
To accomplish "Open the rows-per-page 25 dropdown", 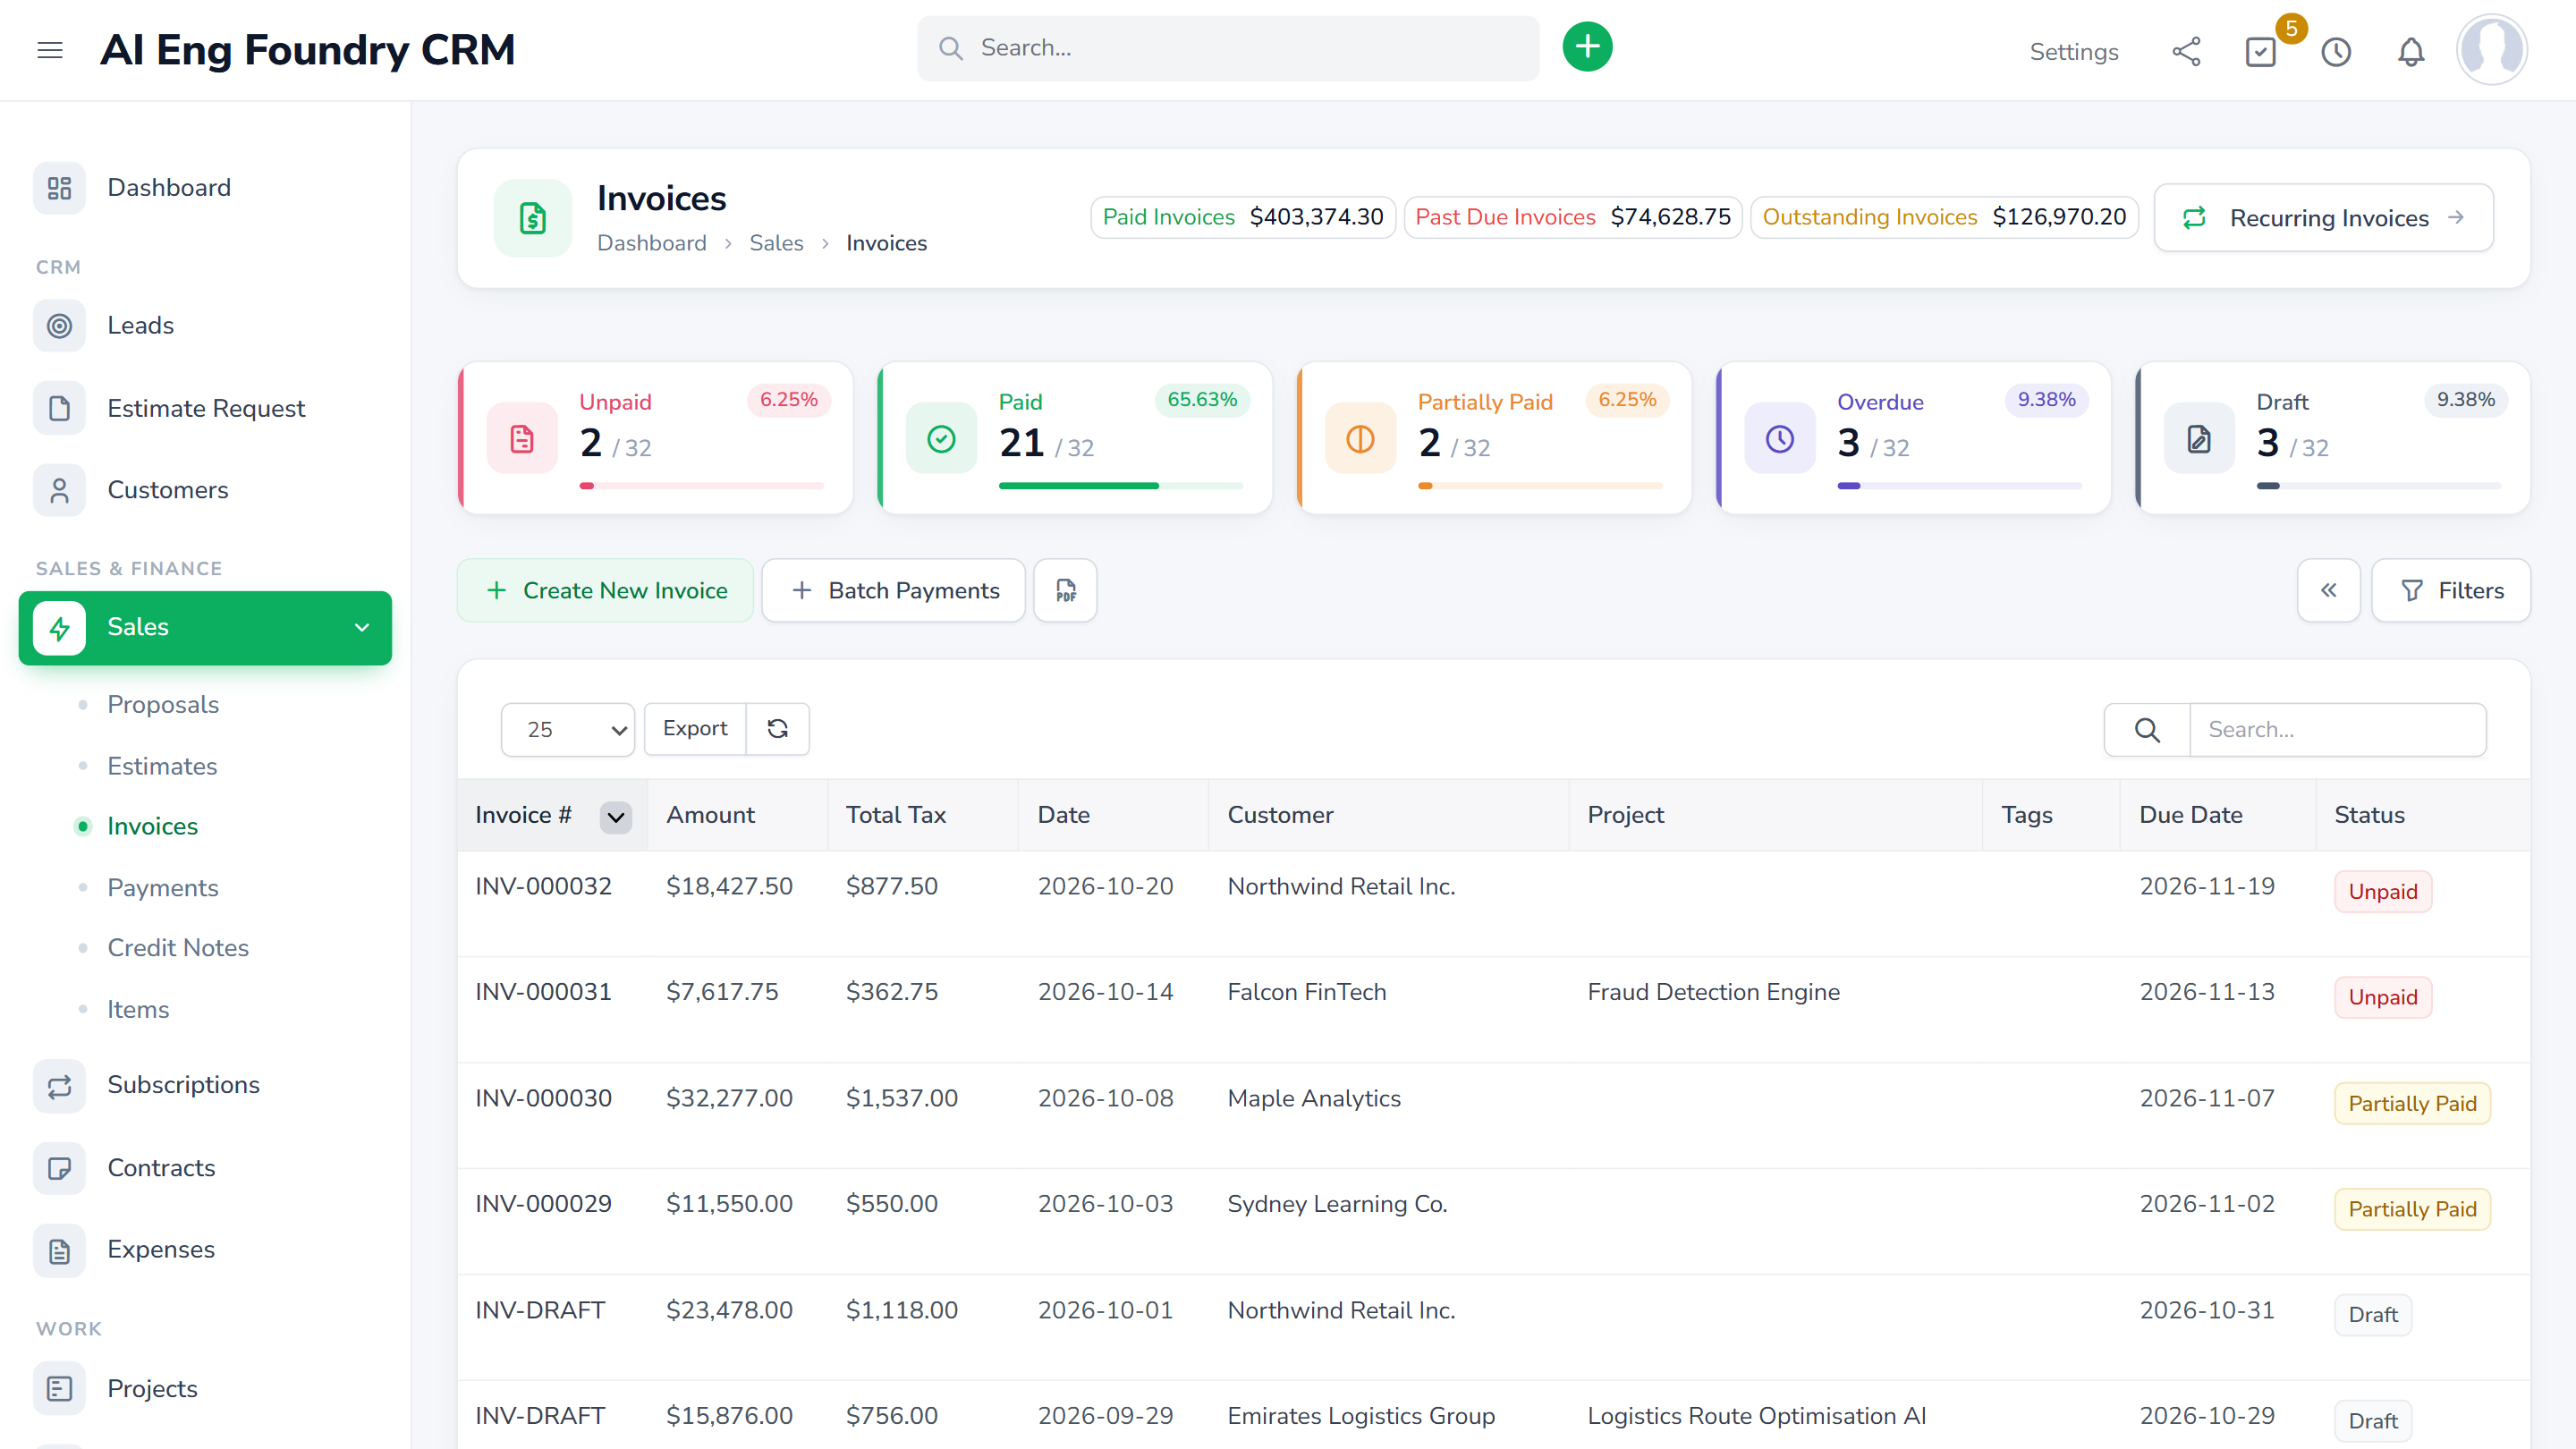I will coord(568,730).
